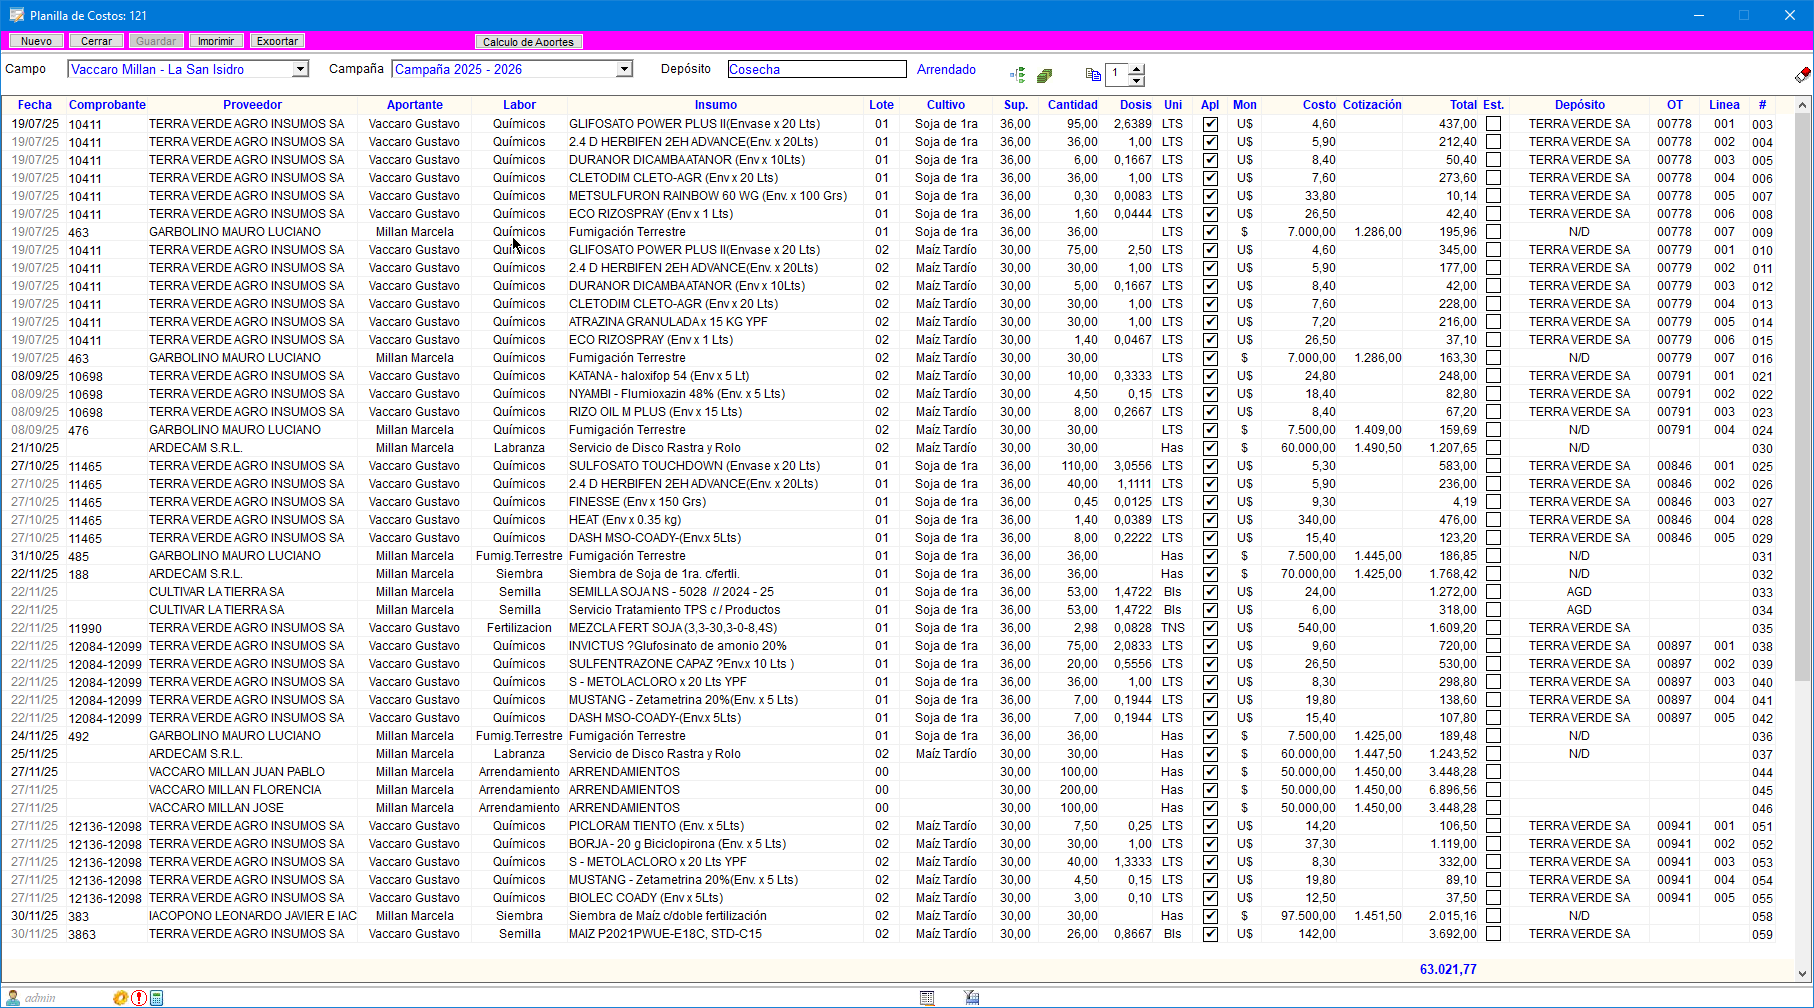Toggle Apl checkbox for GLIFOSATO row 003
Viewport: 1814px width, 1008px height.
(1210, 124)
